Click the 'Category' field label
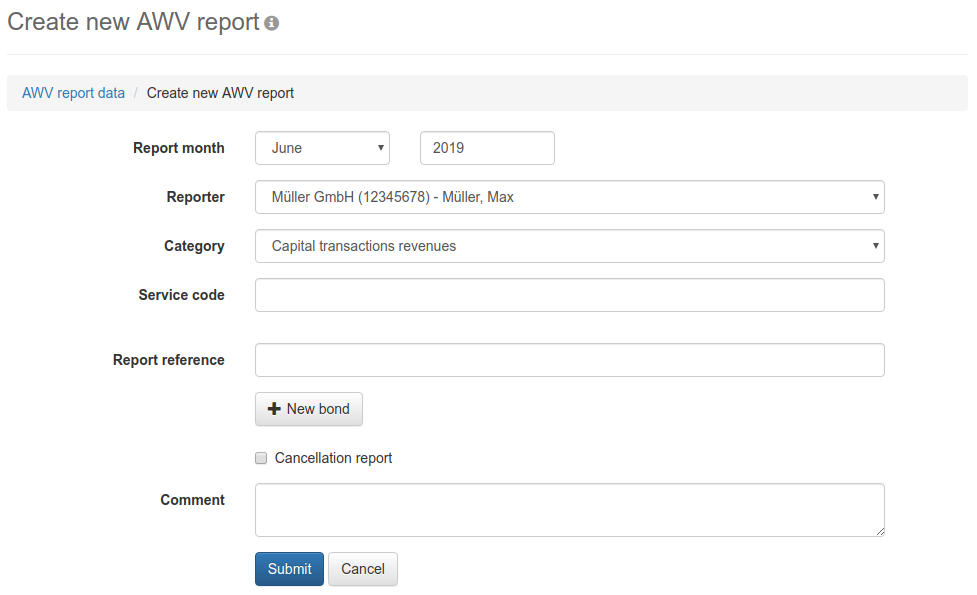Screen dimensions: 977x595 tap(194, 246)
